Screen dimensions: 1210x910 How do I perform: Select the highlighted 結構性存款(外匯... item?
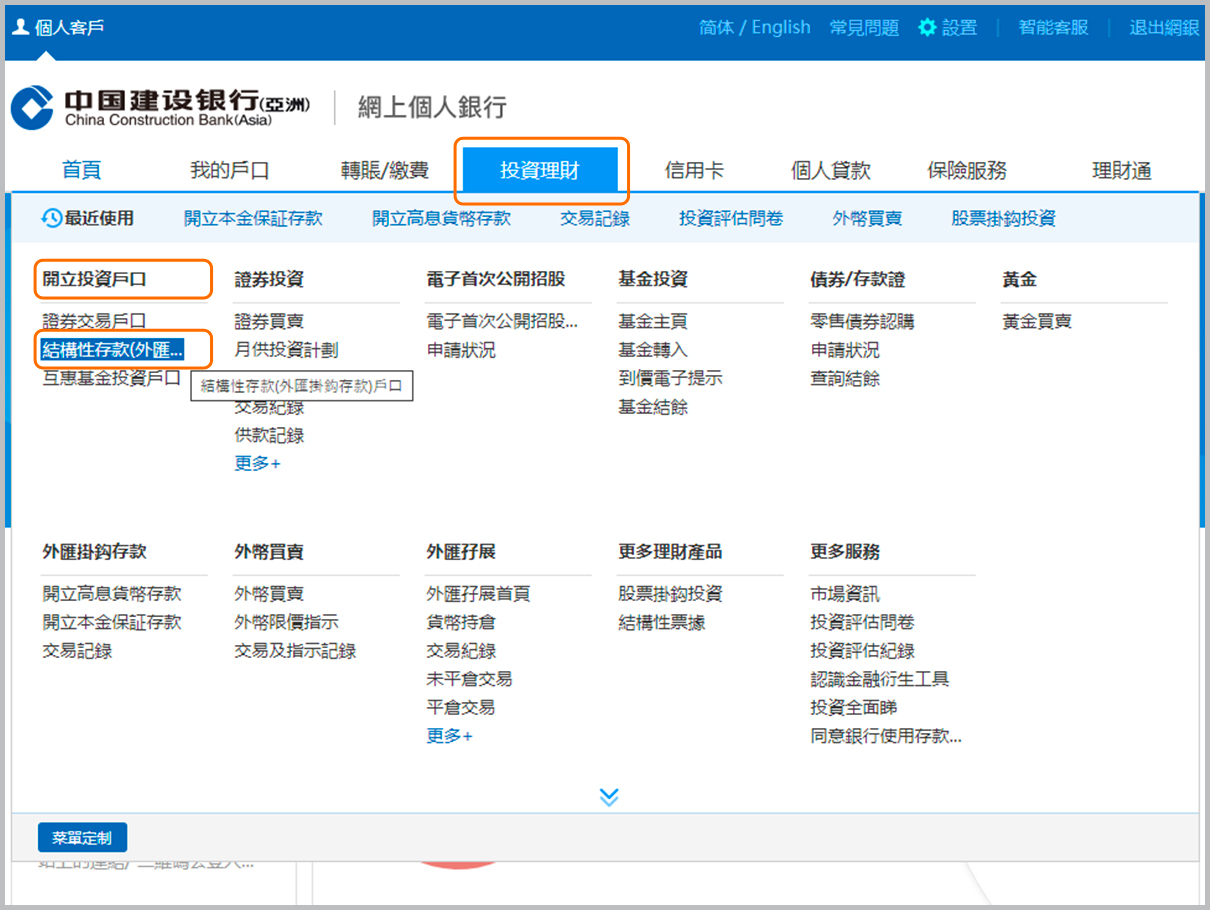click(113, 350)
